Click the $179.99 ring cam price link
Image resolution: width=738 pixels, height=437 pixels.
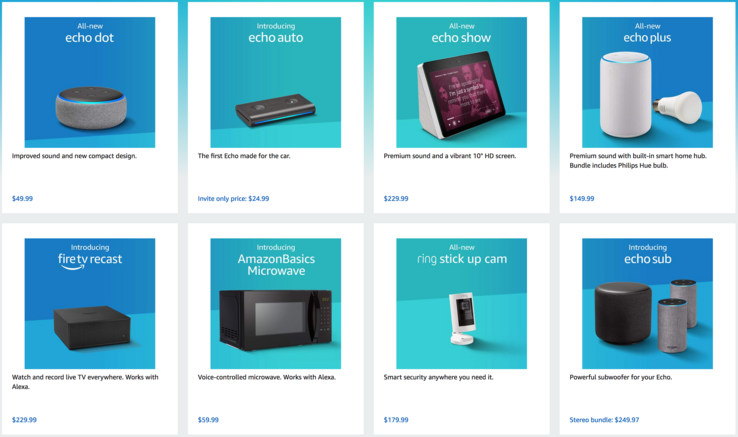pyautogui.click(x=396, y=420)
